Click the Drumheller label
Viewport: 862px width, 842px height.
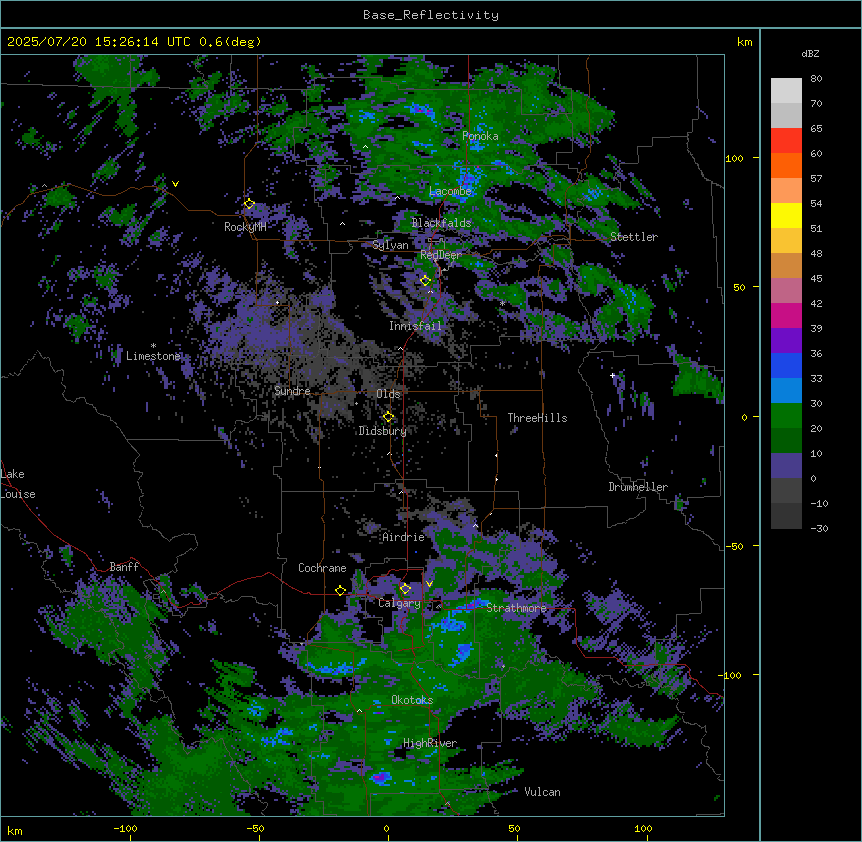[x=638, y=487]
